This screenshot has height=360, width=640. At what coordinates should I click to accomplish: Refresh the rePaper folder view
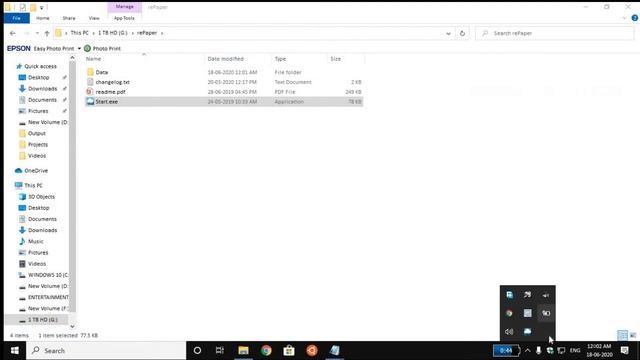pyautogui.click(x=462, y=33)
